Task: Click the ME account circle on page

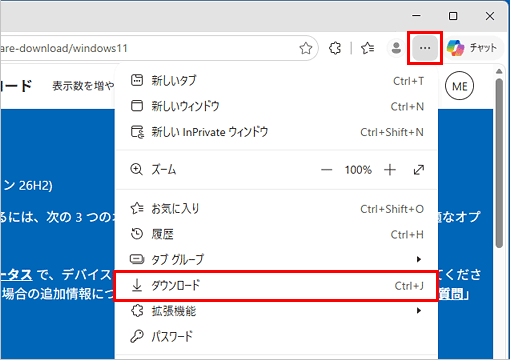Action: coord(459,86)
